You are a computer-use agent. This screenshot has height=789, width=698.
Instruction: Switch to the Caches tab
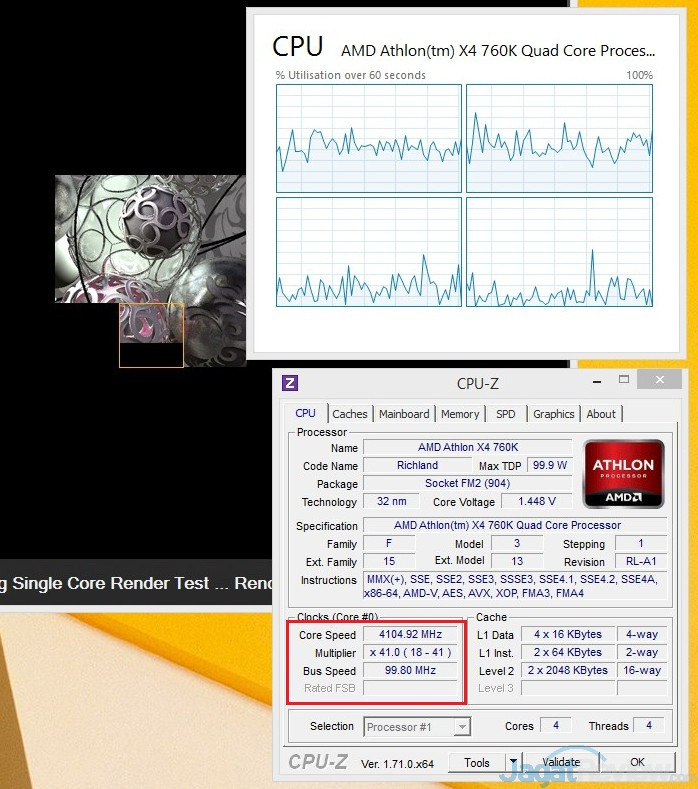coord(350,414)
